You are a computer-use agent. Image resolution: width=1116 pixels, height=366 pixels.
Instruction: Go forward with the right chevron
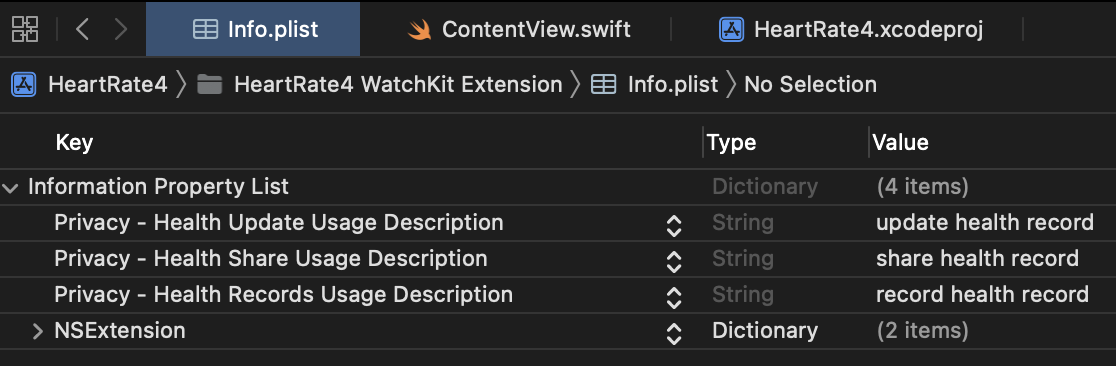[x=121, y=29]
